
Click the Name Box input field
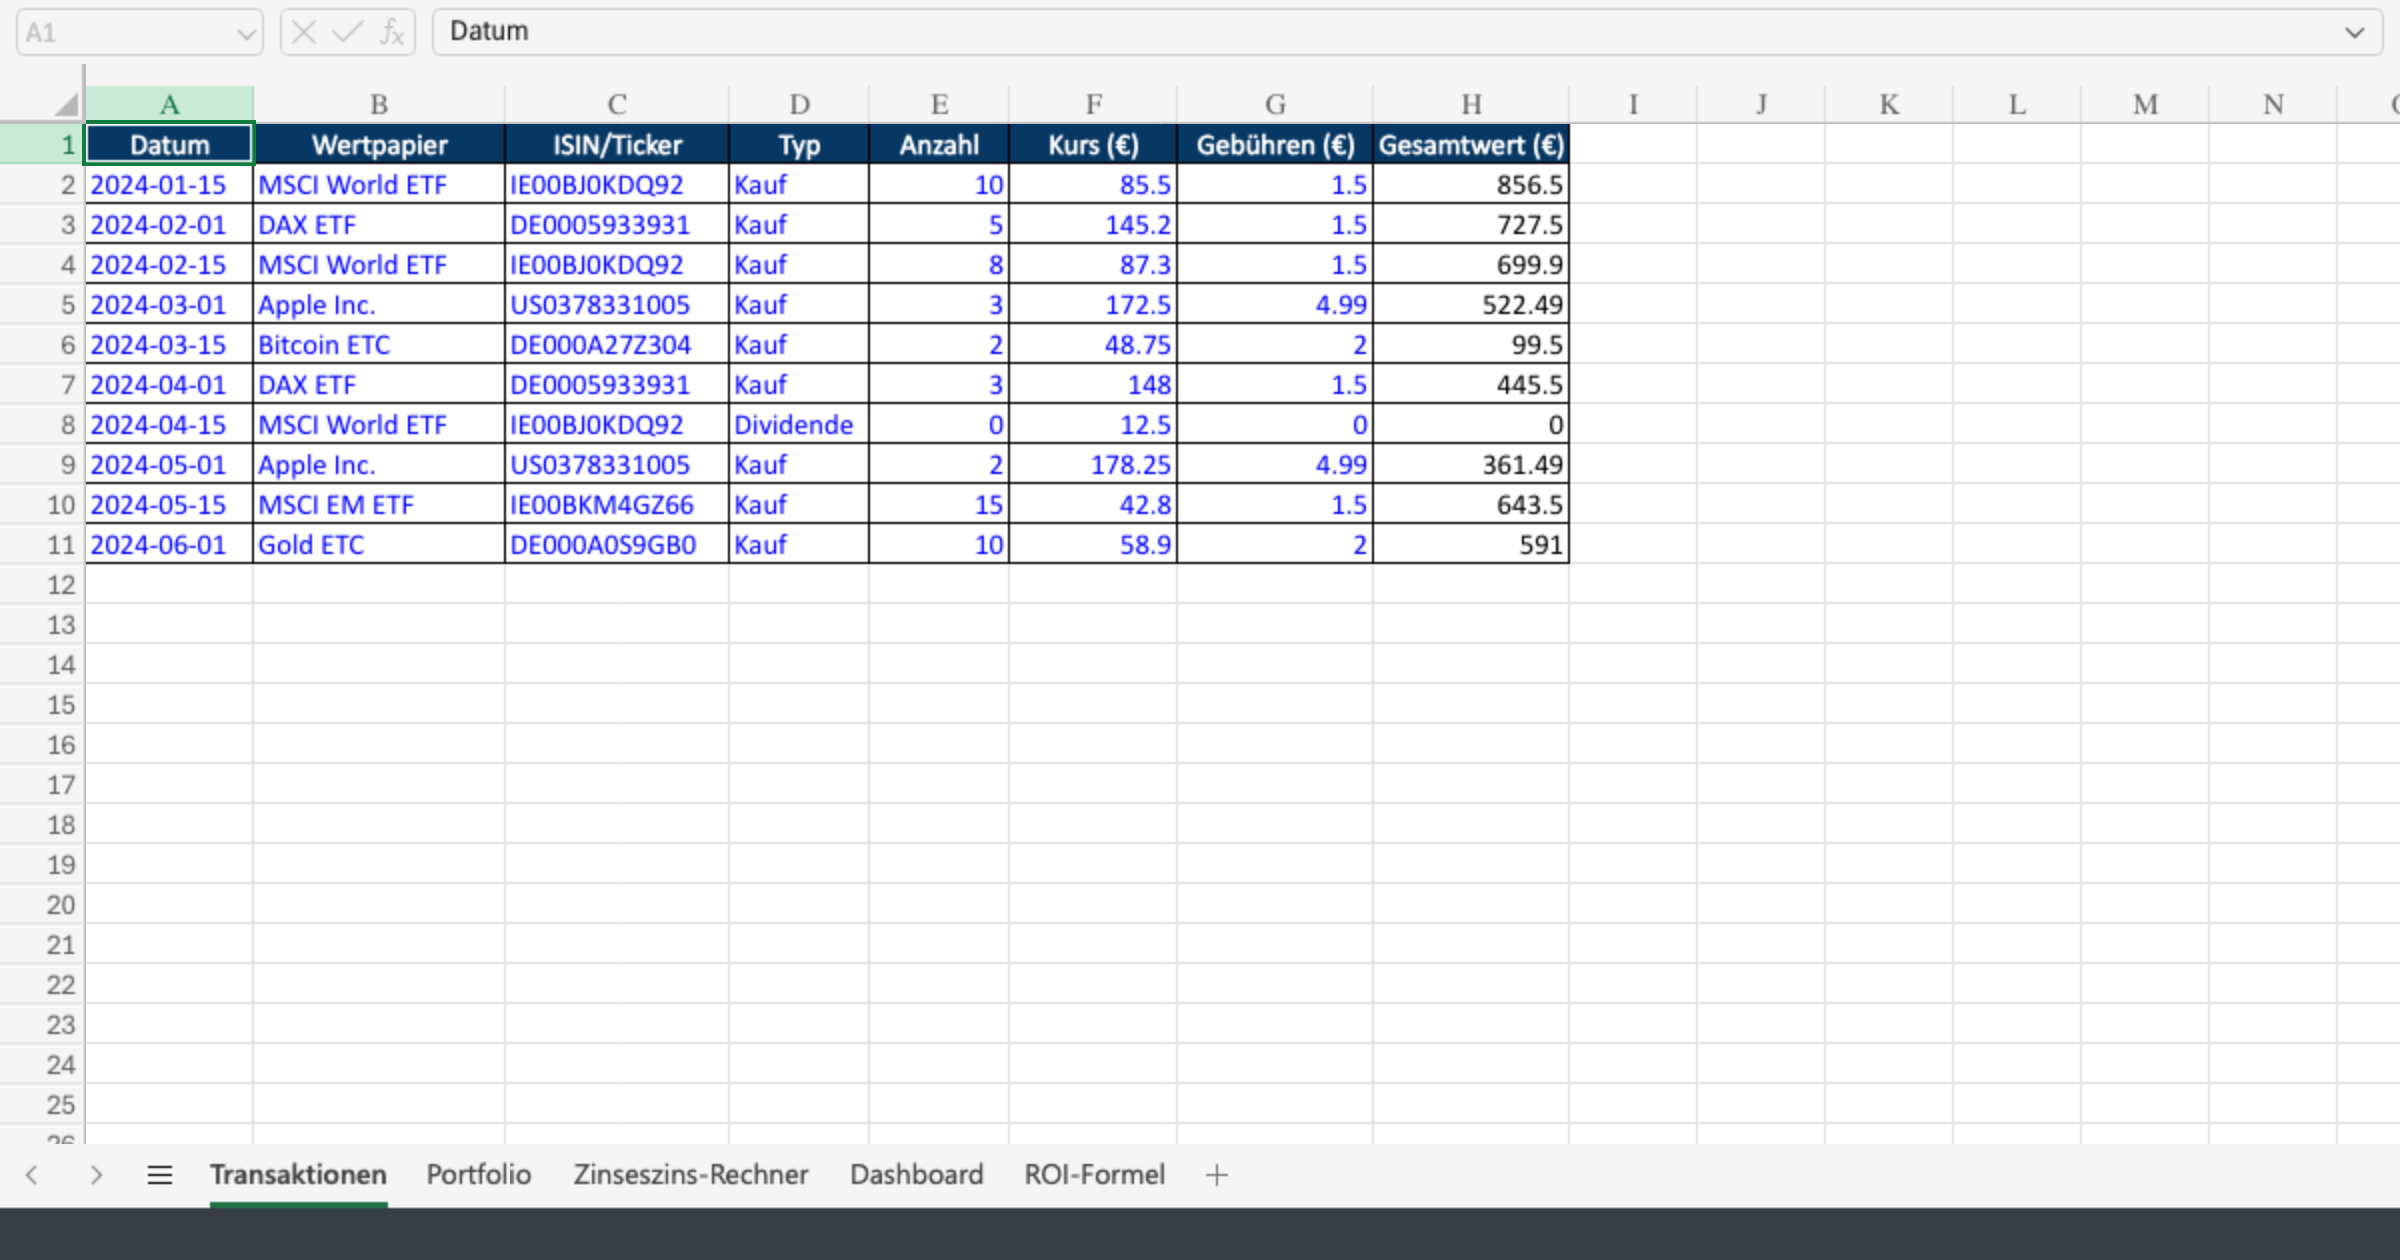pos(130,31)
